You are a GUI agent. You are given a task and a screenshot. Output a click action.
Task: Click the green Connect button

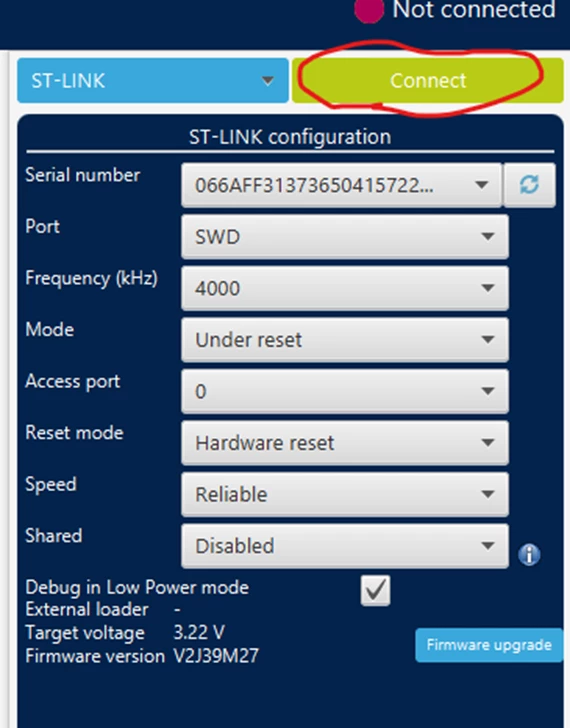pyautogui.click(x=428, y=80)
